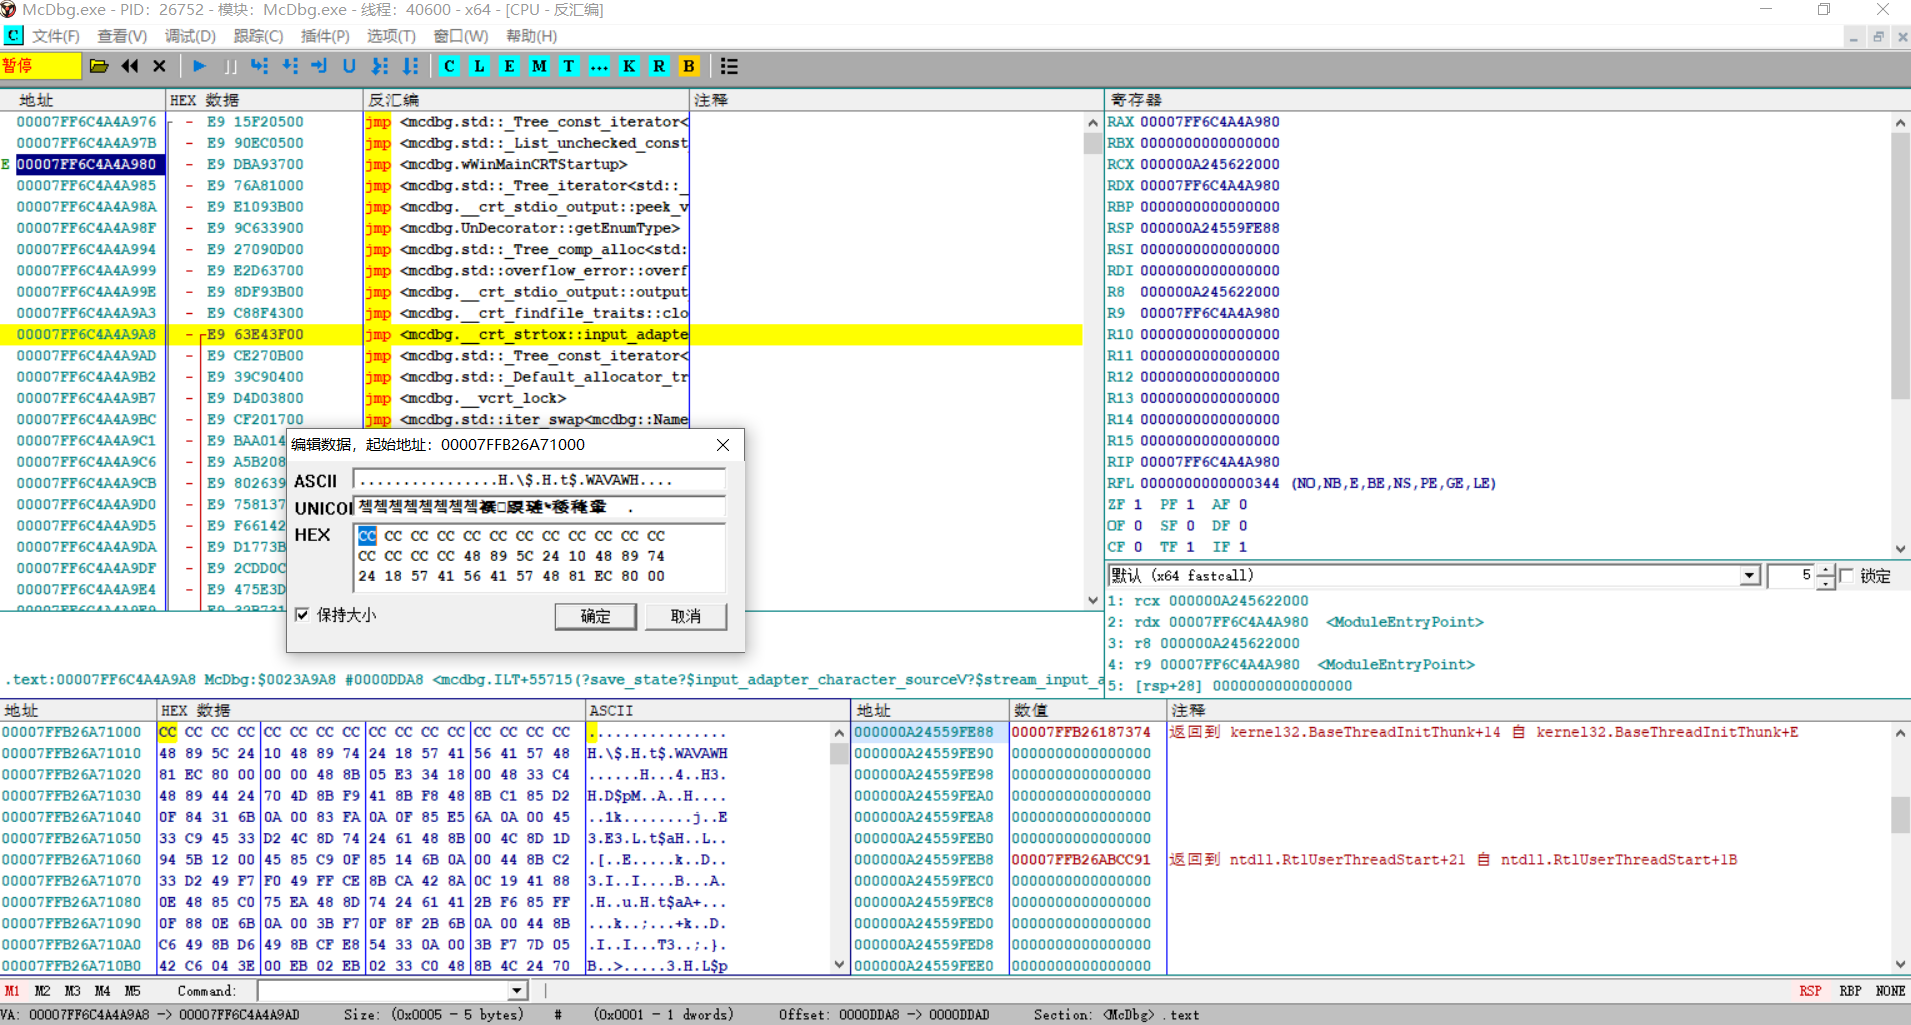Decrease the argument count spinner
This screenshot has width=1911, height=1025.
(x=1826, y=583)
